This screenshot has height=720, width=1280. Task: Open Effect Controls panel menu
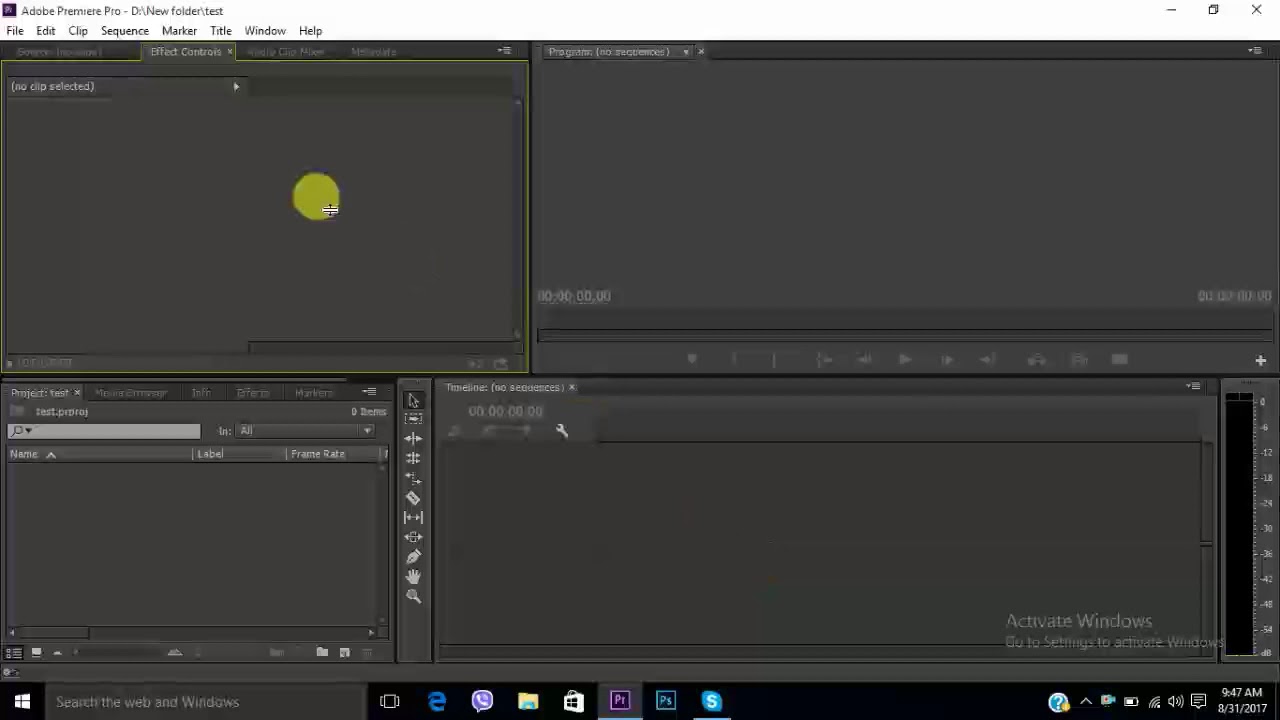coord(505,51)
